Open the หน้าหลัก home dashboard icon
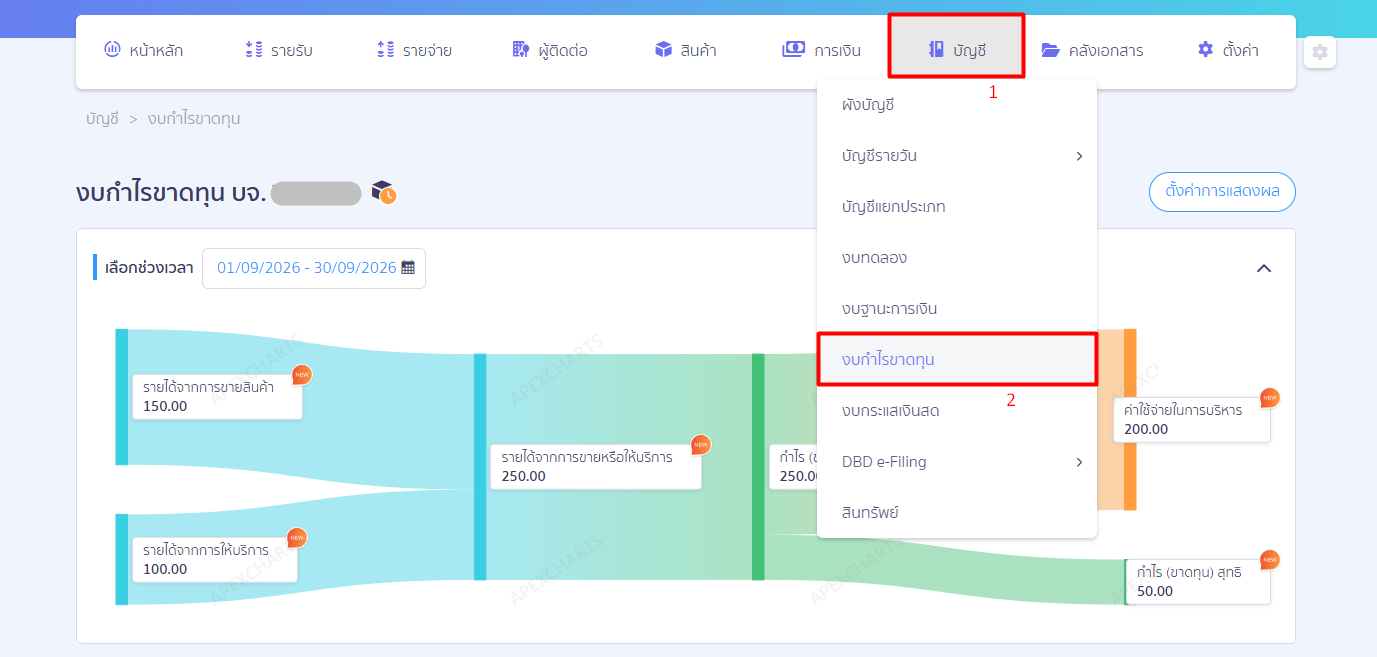 [112, 50]
